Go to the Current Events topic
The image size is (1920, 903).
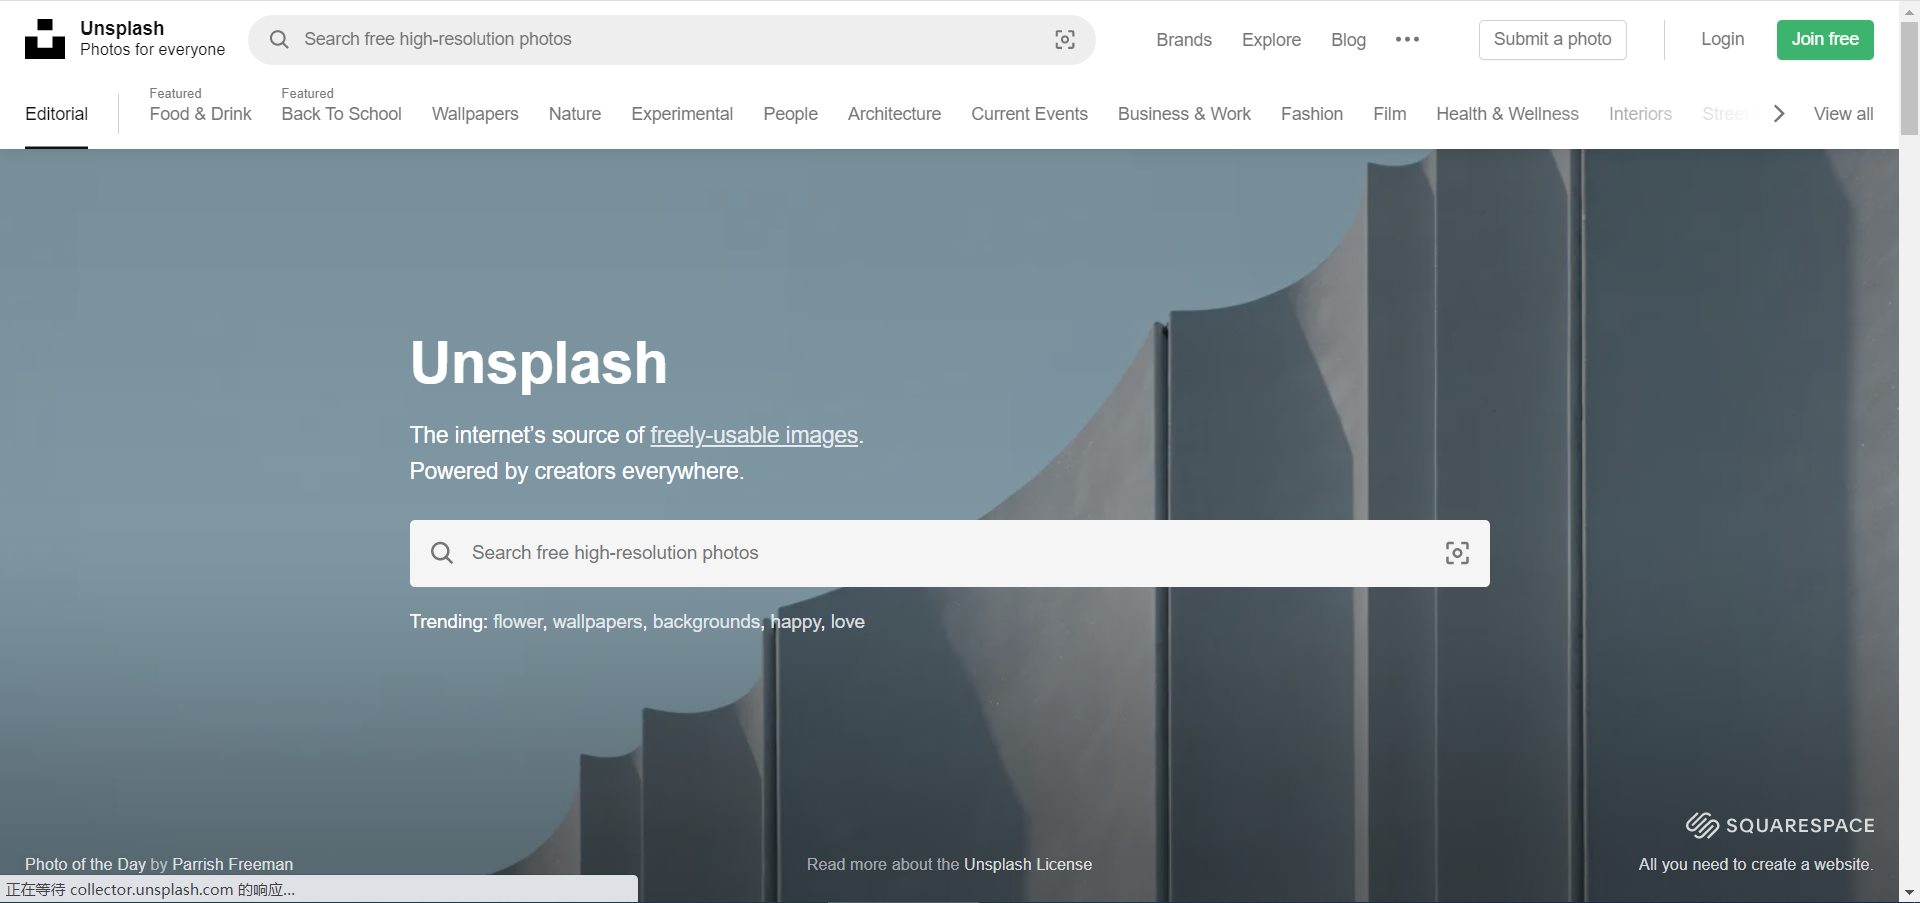point(1029,114)
